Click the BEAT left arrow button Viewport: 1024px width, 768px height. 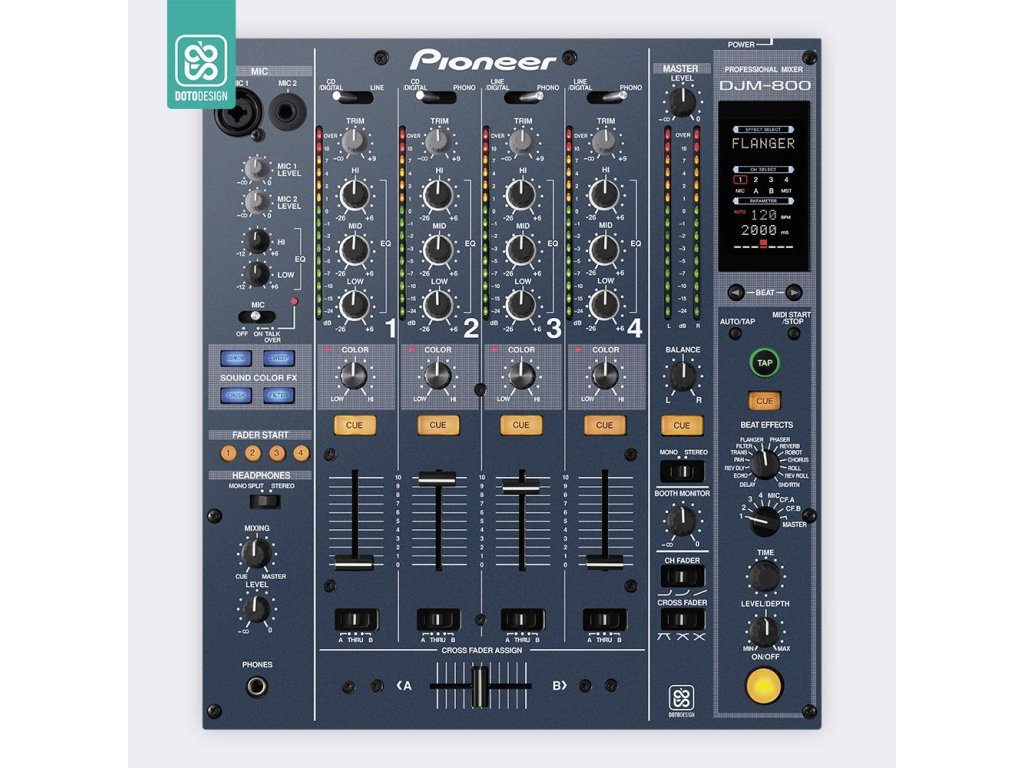click(736, 293)
